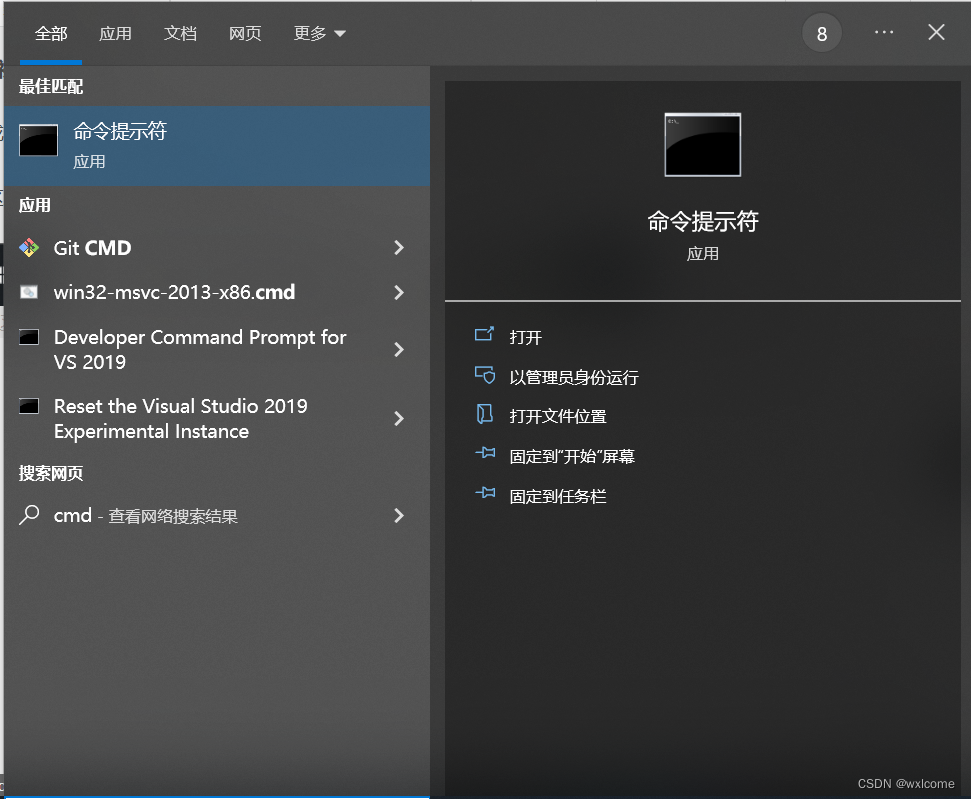Click the 打开 open icon

pos(484,334)
